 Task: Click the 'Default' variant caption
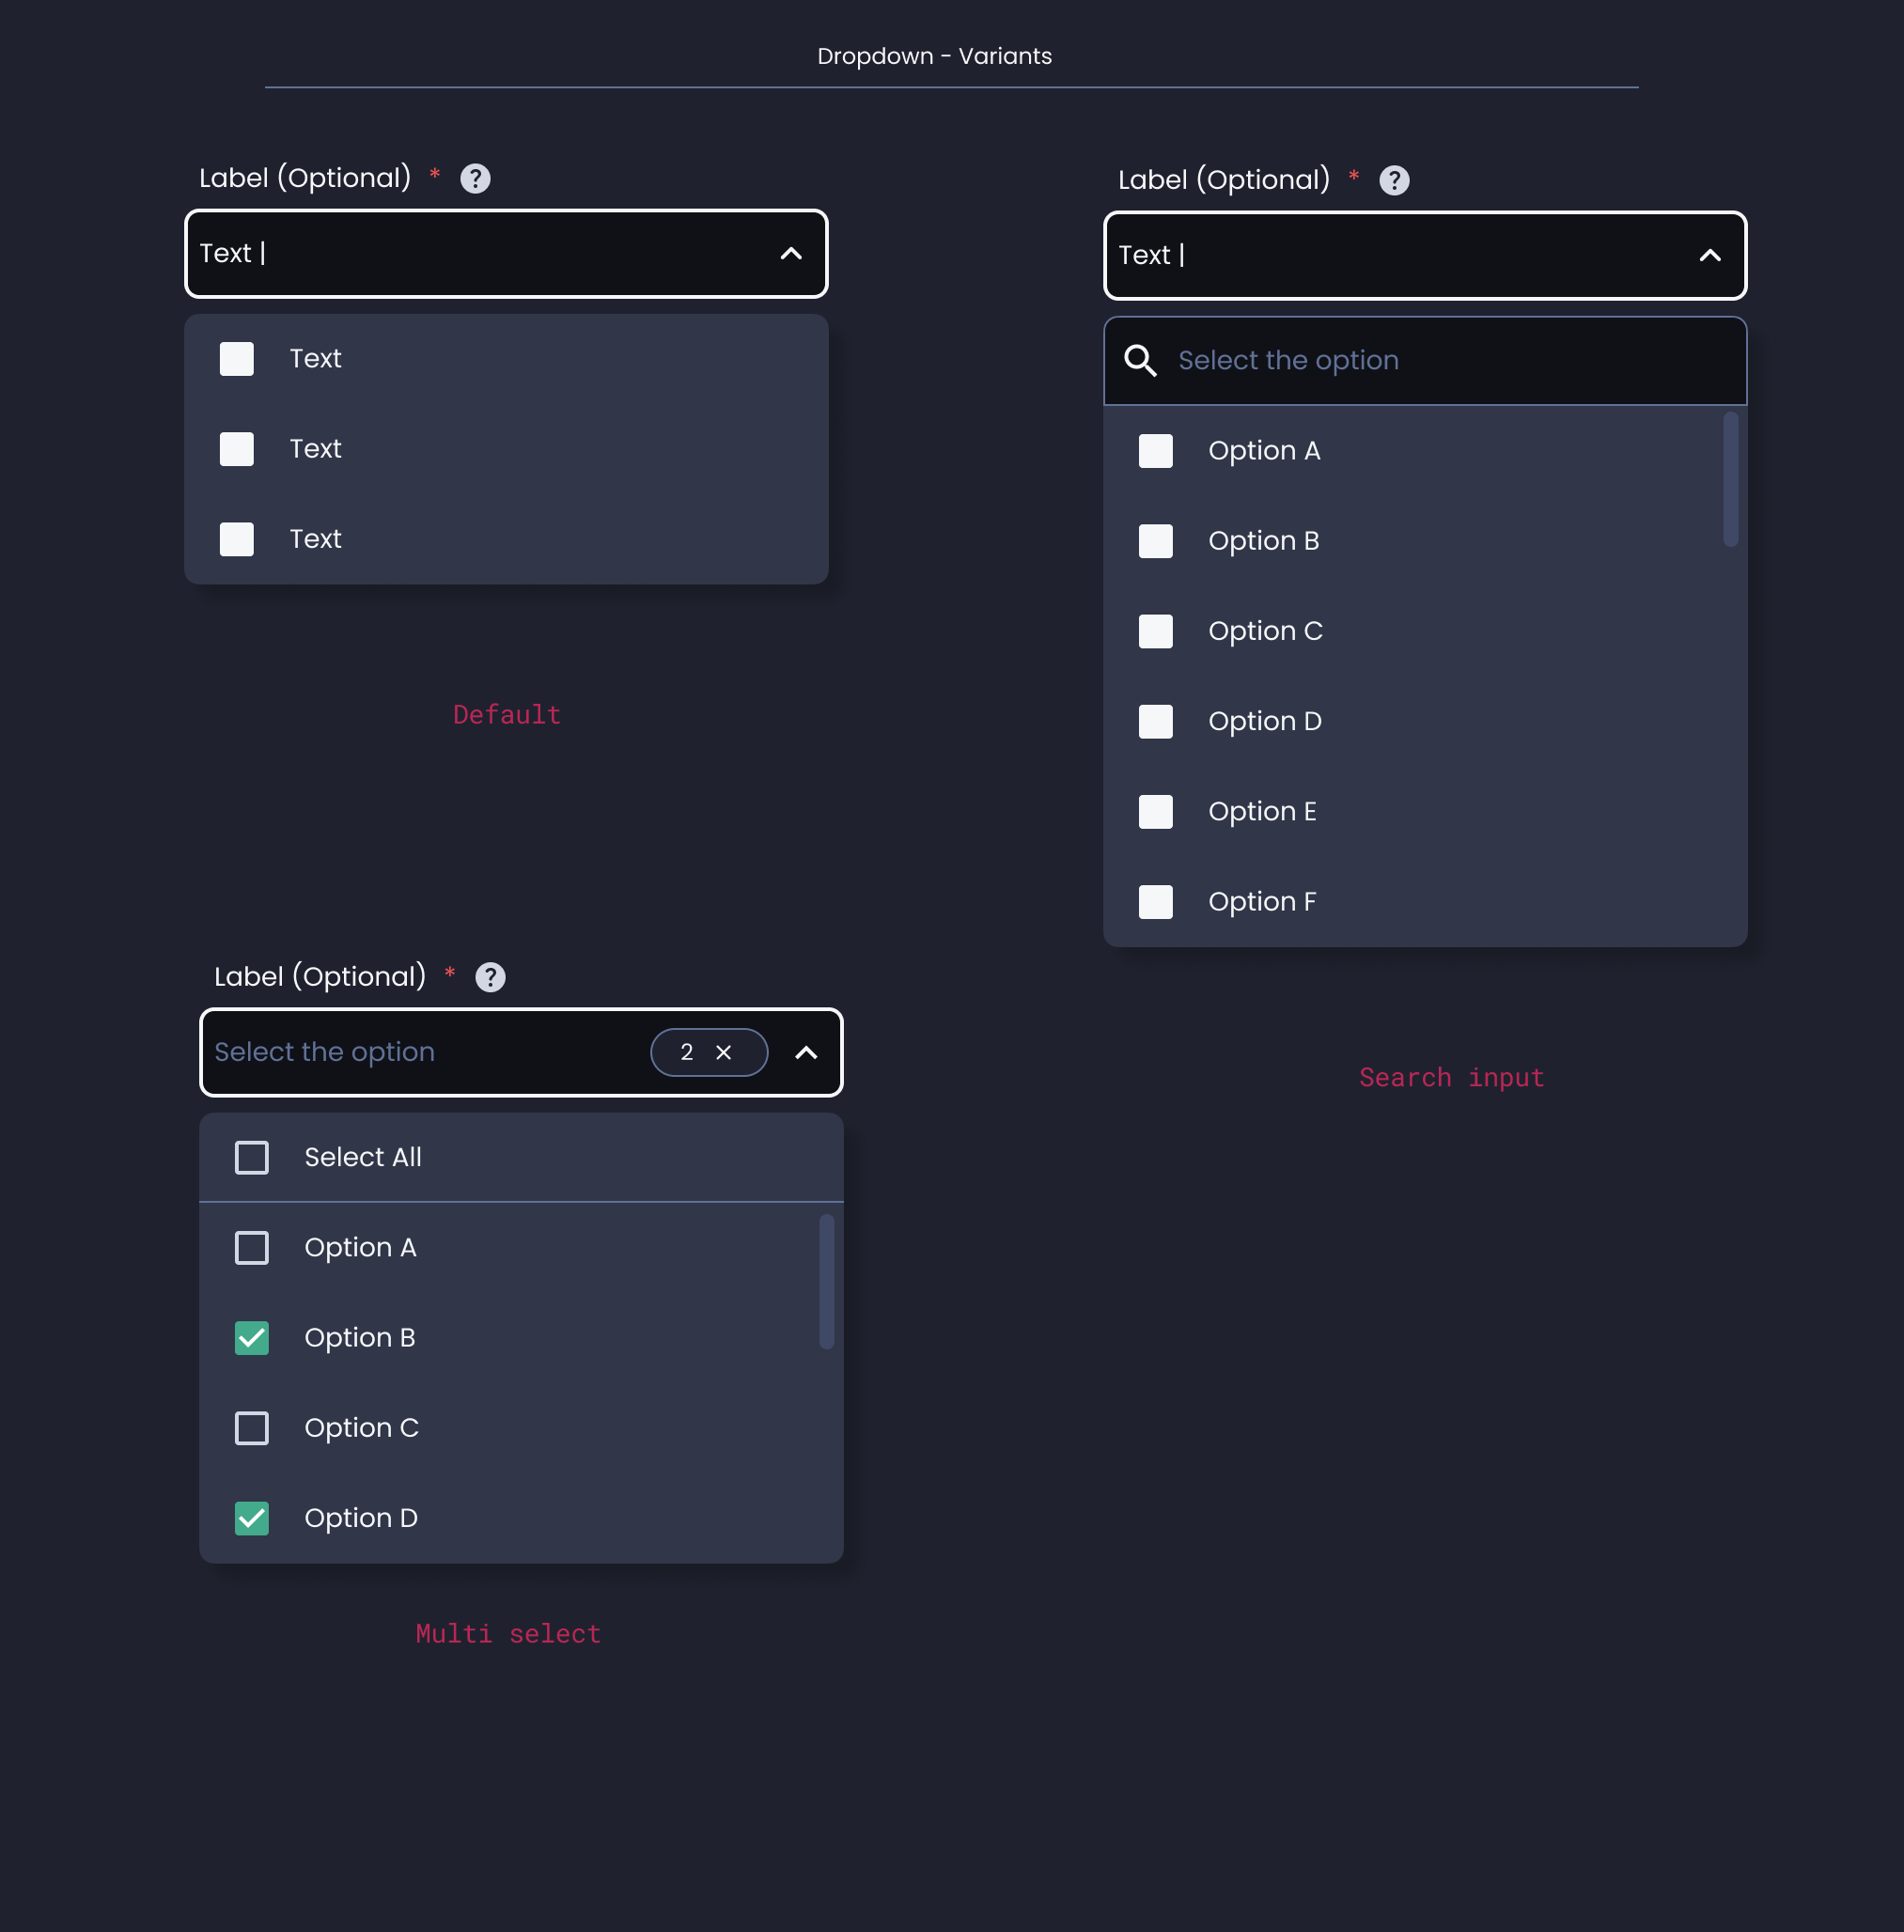[507, 715]
